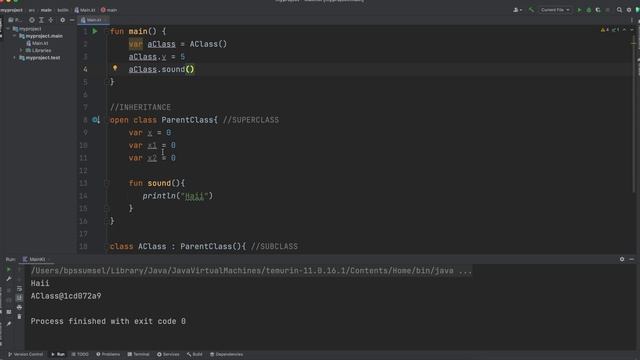Start debugging with the green bug icon
The width and height of the screenshot is (640, 360).
coord(589,10)
